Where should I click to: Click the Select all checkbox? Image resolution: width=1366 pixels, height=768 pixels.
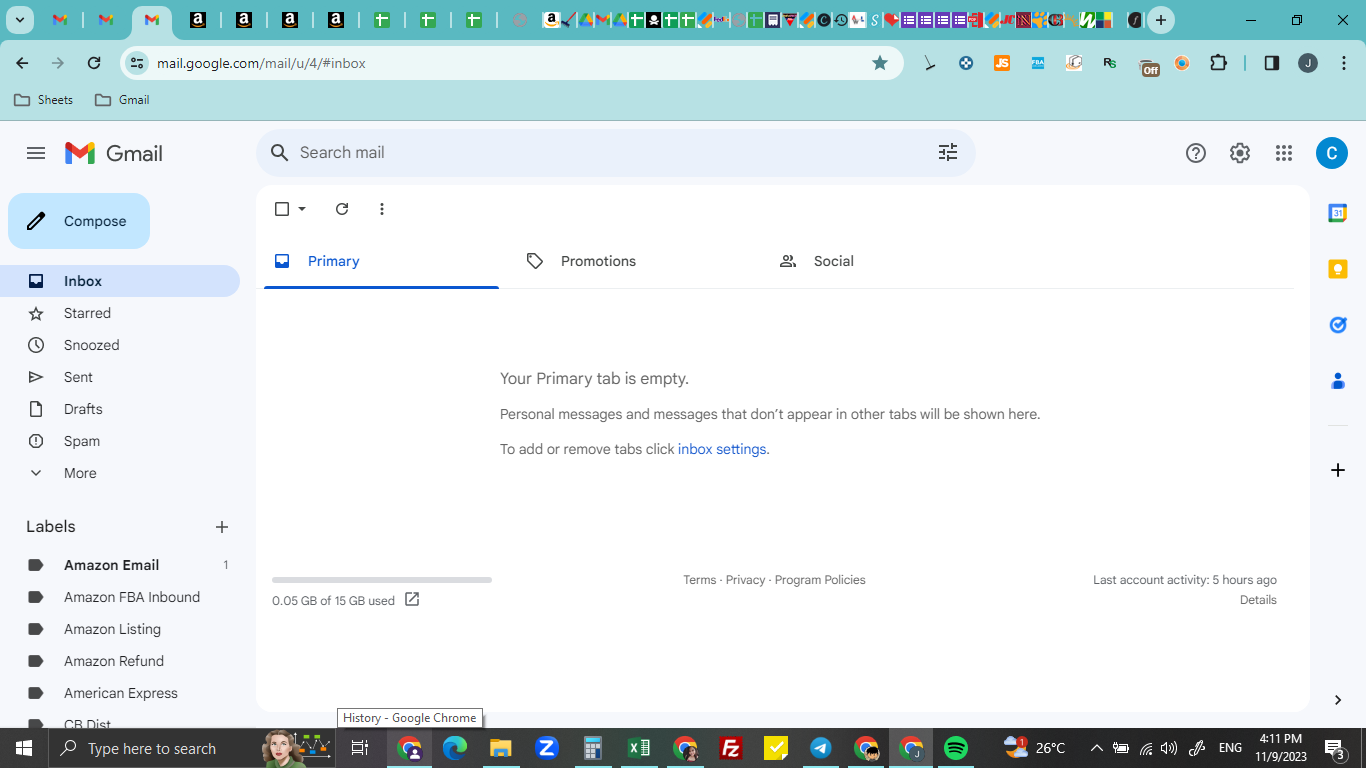(282, 209)
